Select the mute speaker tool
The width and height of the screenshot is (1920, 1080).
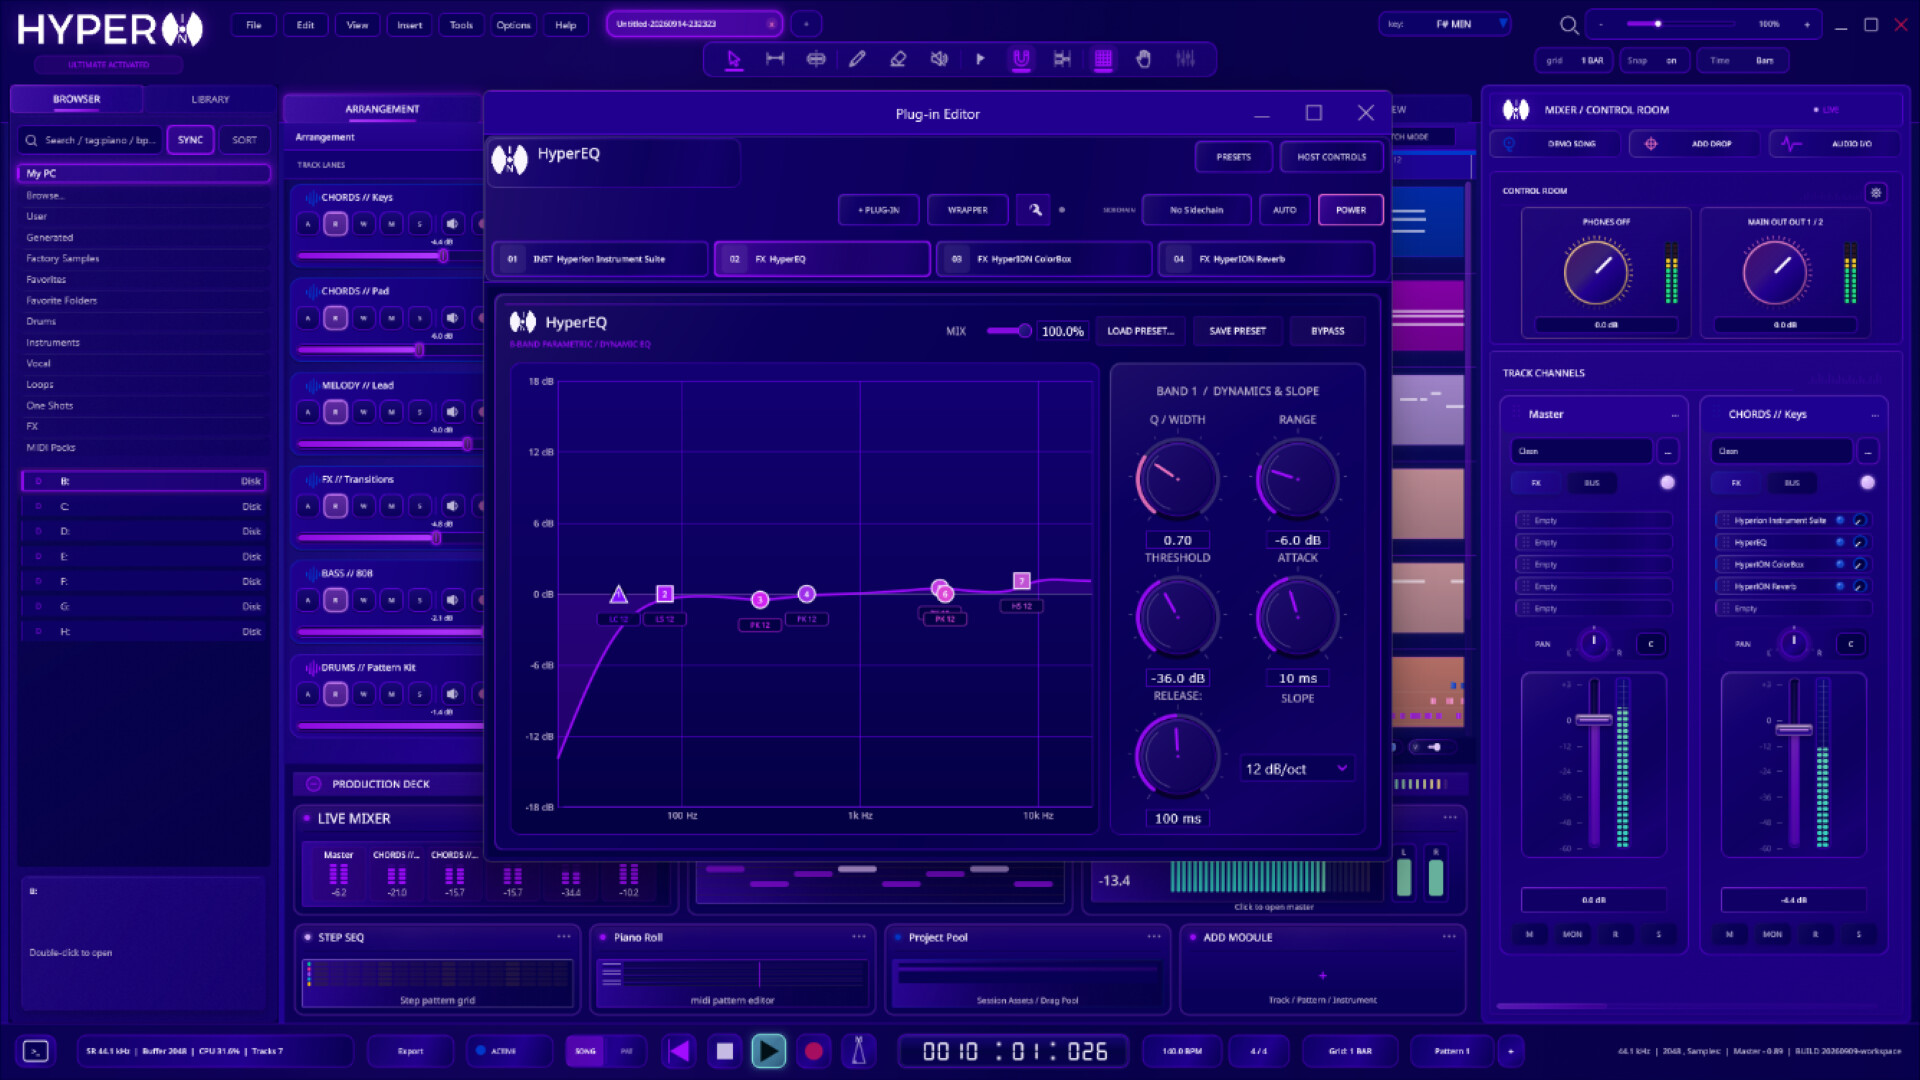(x=939, y=59)
